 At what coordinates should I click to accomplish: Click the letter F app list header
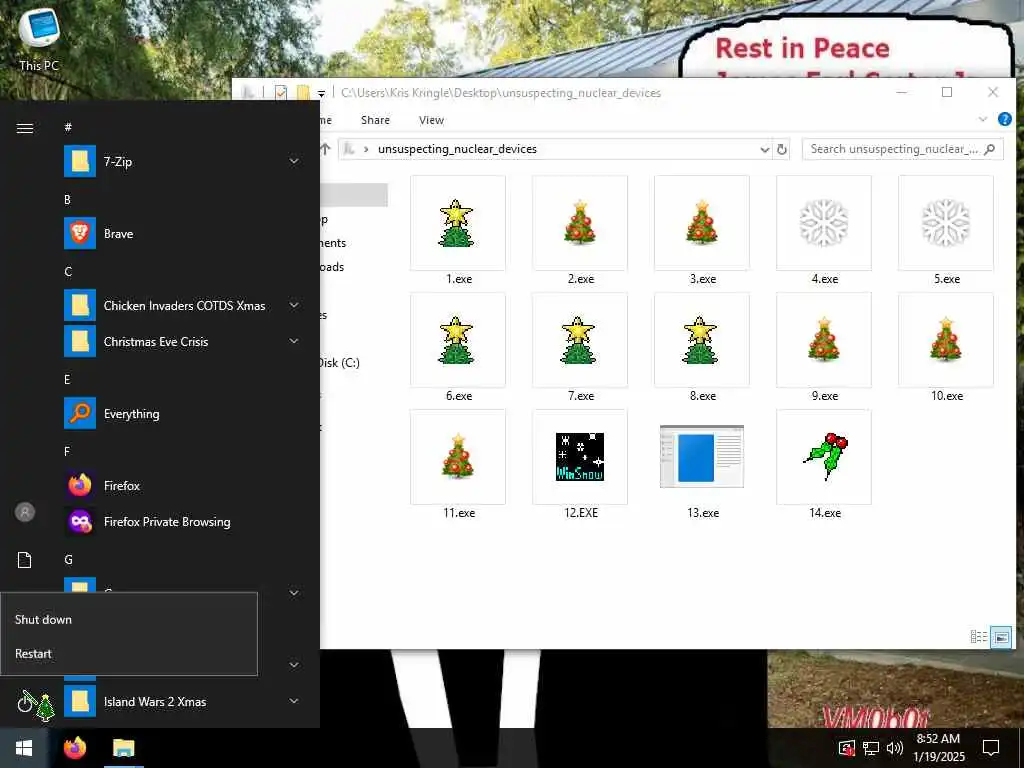coord(67,451)
